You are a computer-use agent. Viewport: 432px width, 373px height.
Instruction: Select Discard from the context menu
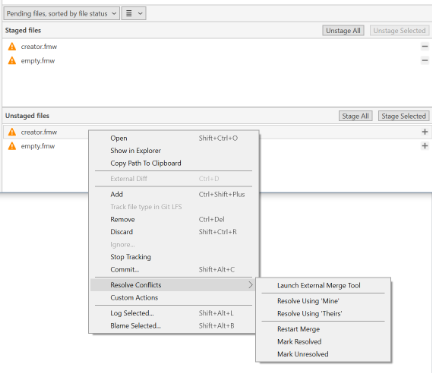(x=122, y=232)
